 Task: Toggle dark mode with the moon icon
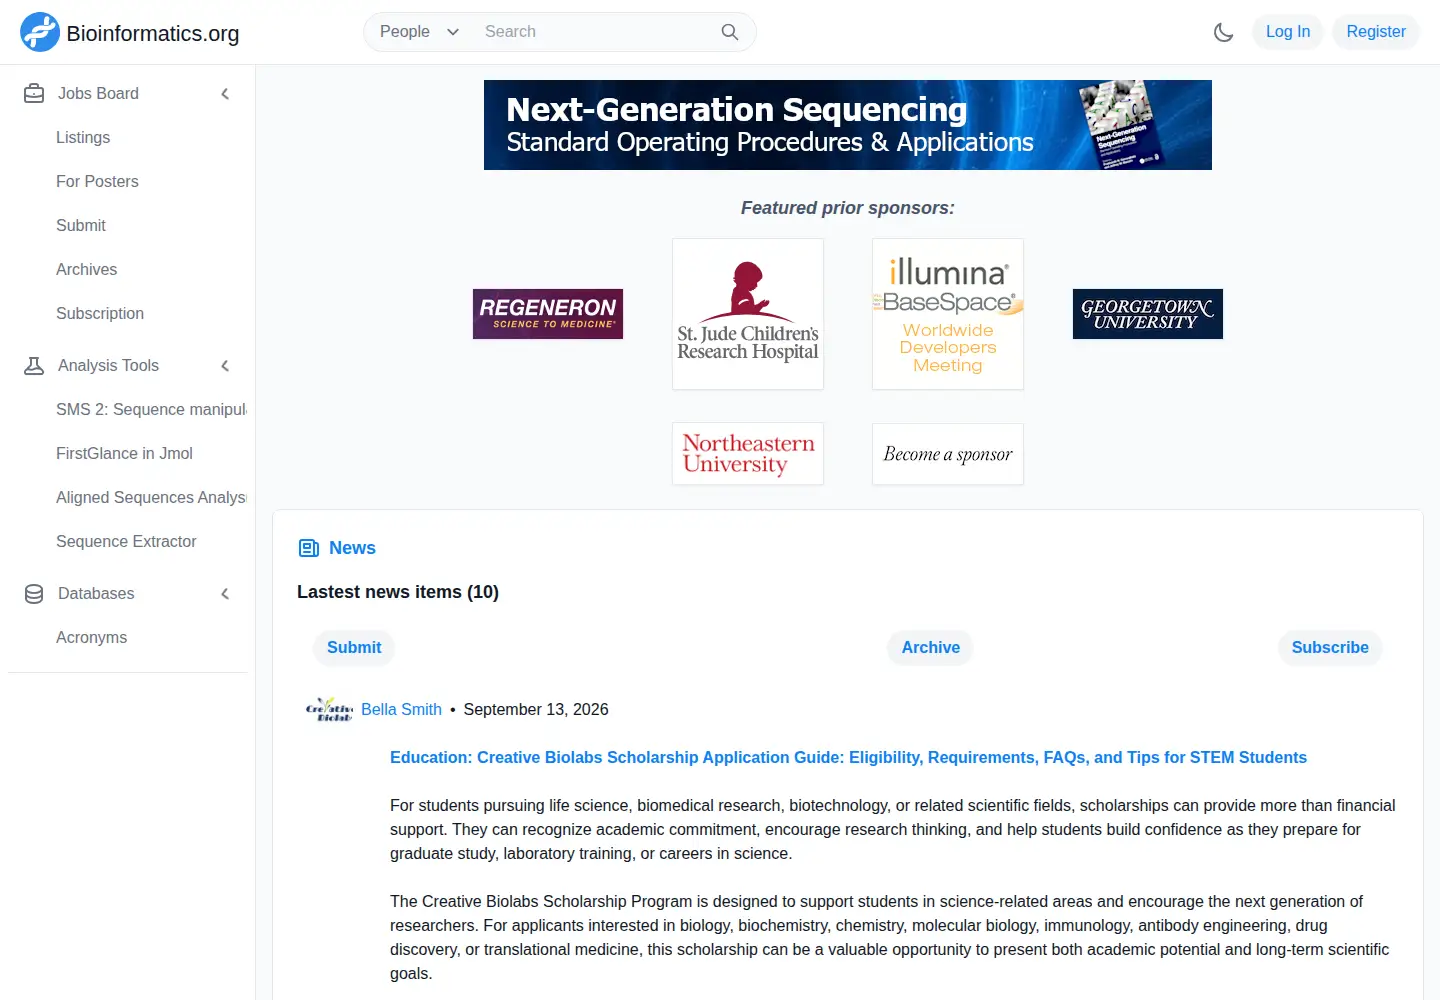(1223, 32)
